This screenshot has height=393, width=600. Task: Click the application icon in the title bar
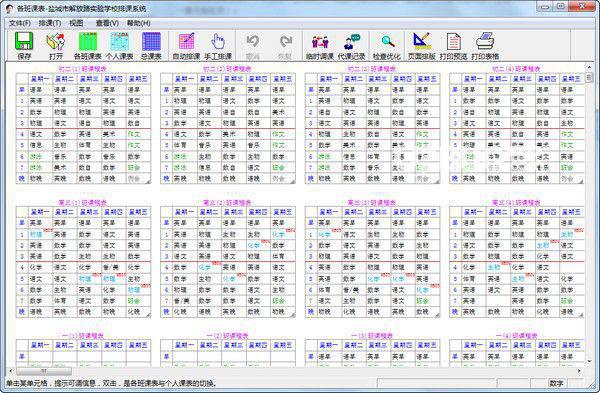(x=9, y=8)
